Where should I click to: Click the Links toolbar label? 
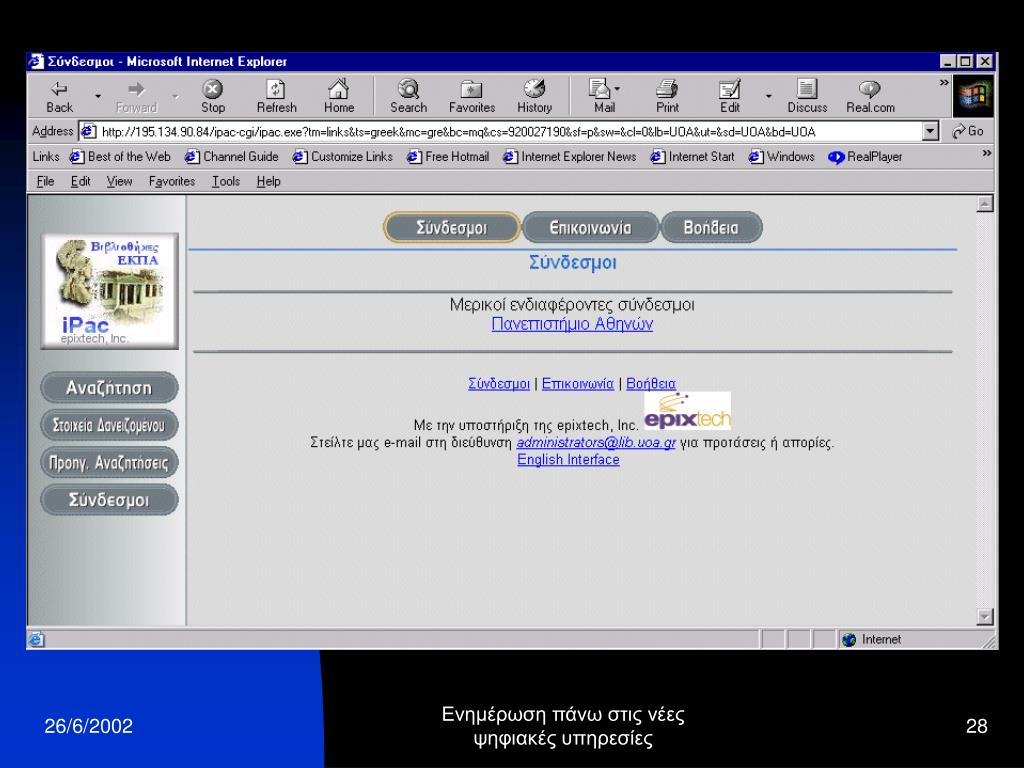[x=46, y=157]
